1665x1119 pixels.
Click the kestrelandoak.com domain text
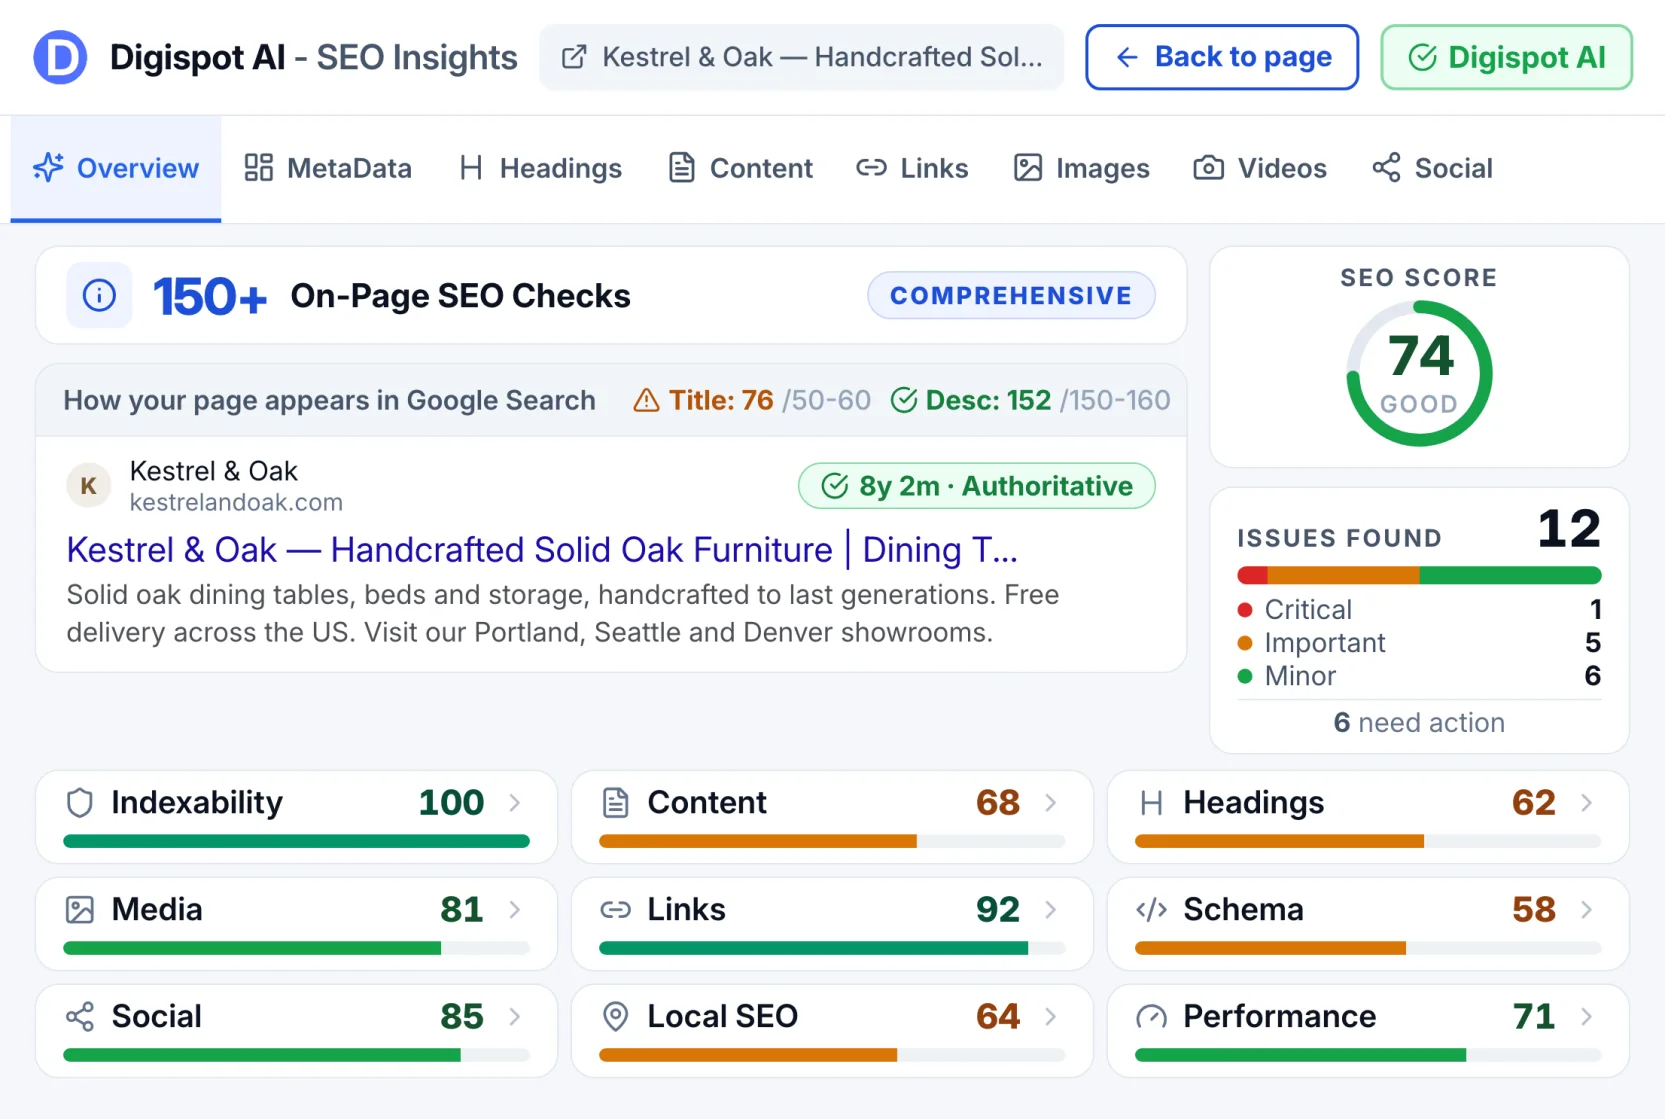click(x=236, y=502)
